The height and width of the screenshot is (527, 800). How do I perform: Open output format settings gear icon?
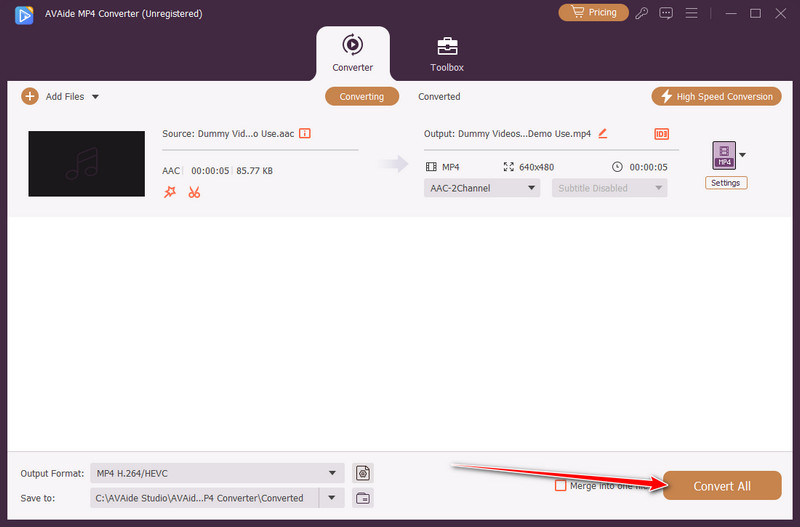tap(363, 473)
